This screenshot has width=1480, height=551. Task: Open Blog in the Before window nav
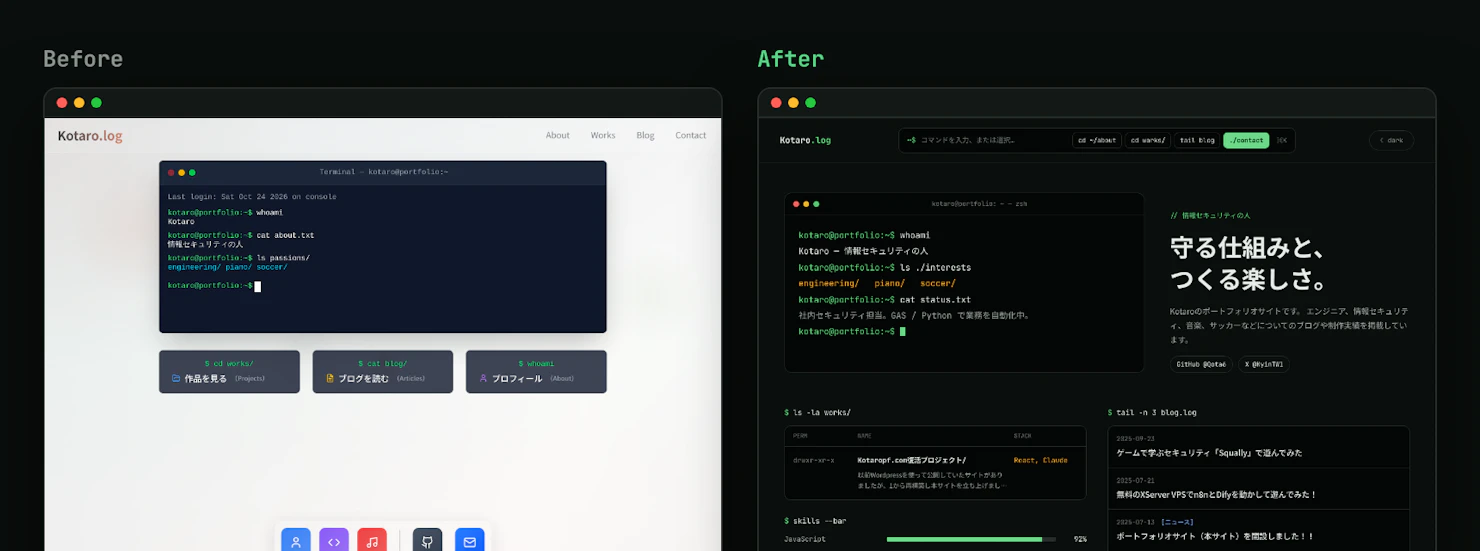[x=645, y=135]
